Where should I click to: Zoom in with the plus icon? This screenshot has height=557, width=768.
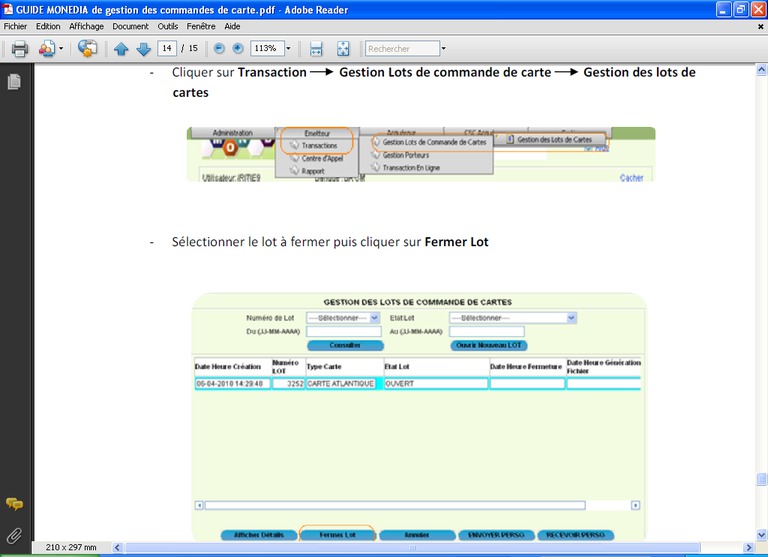(238, 48)
